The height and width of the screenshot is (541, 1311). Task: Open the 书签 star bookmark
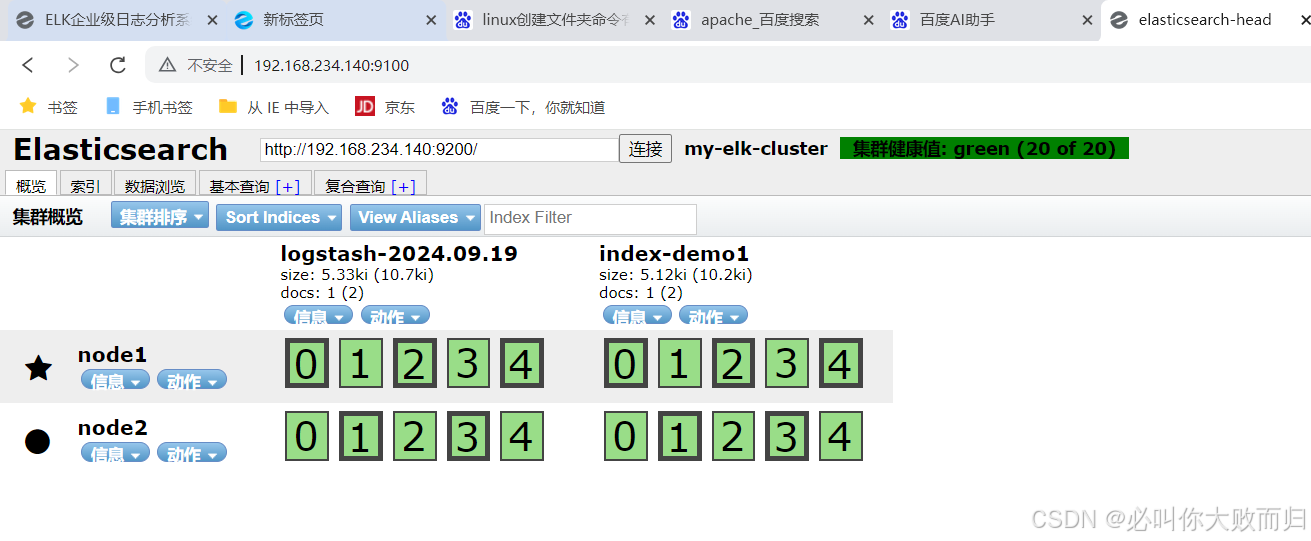pos(48,107)
